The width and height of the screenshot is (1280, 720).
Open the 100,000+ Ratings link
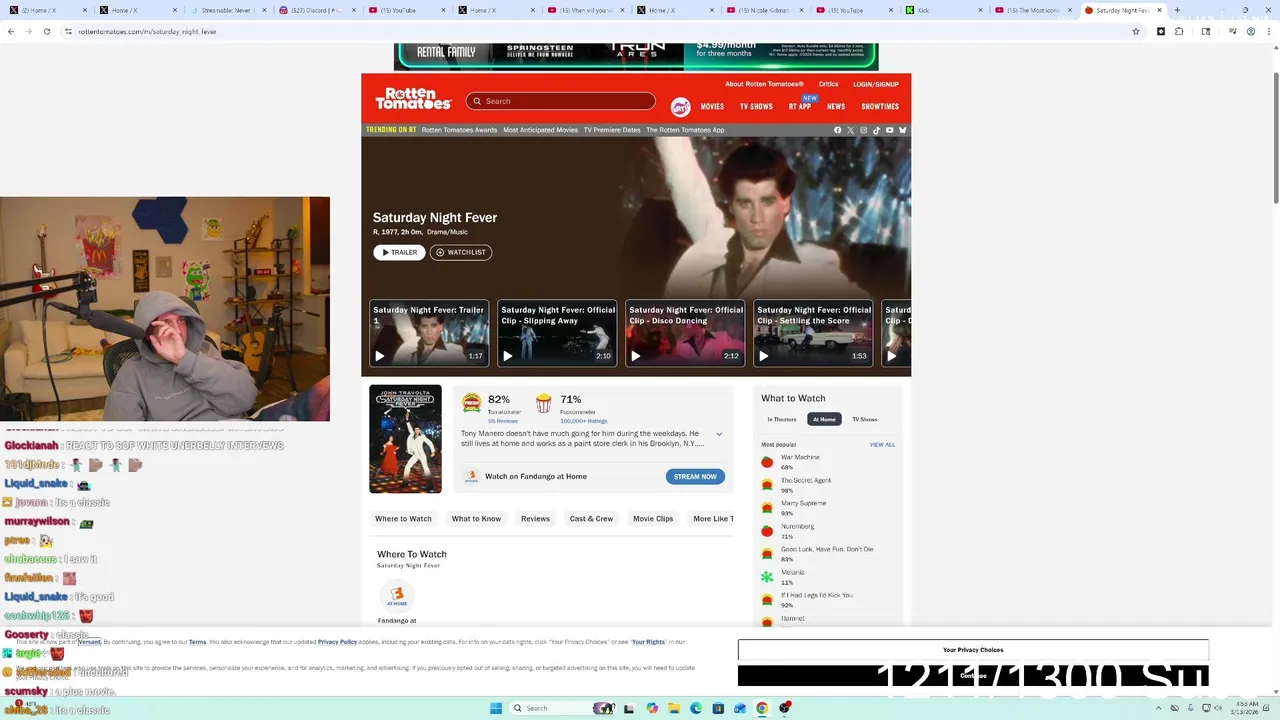[x=583, y=421]
